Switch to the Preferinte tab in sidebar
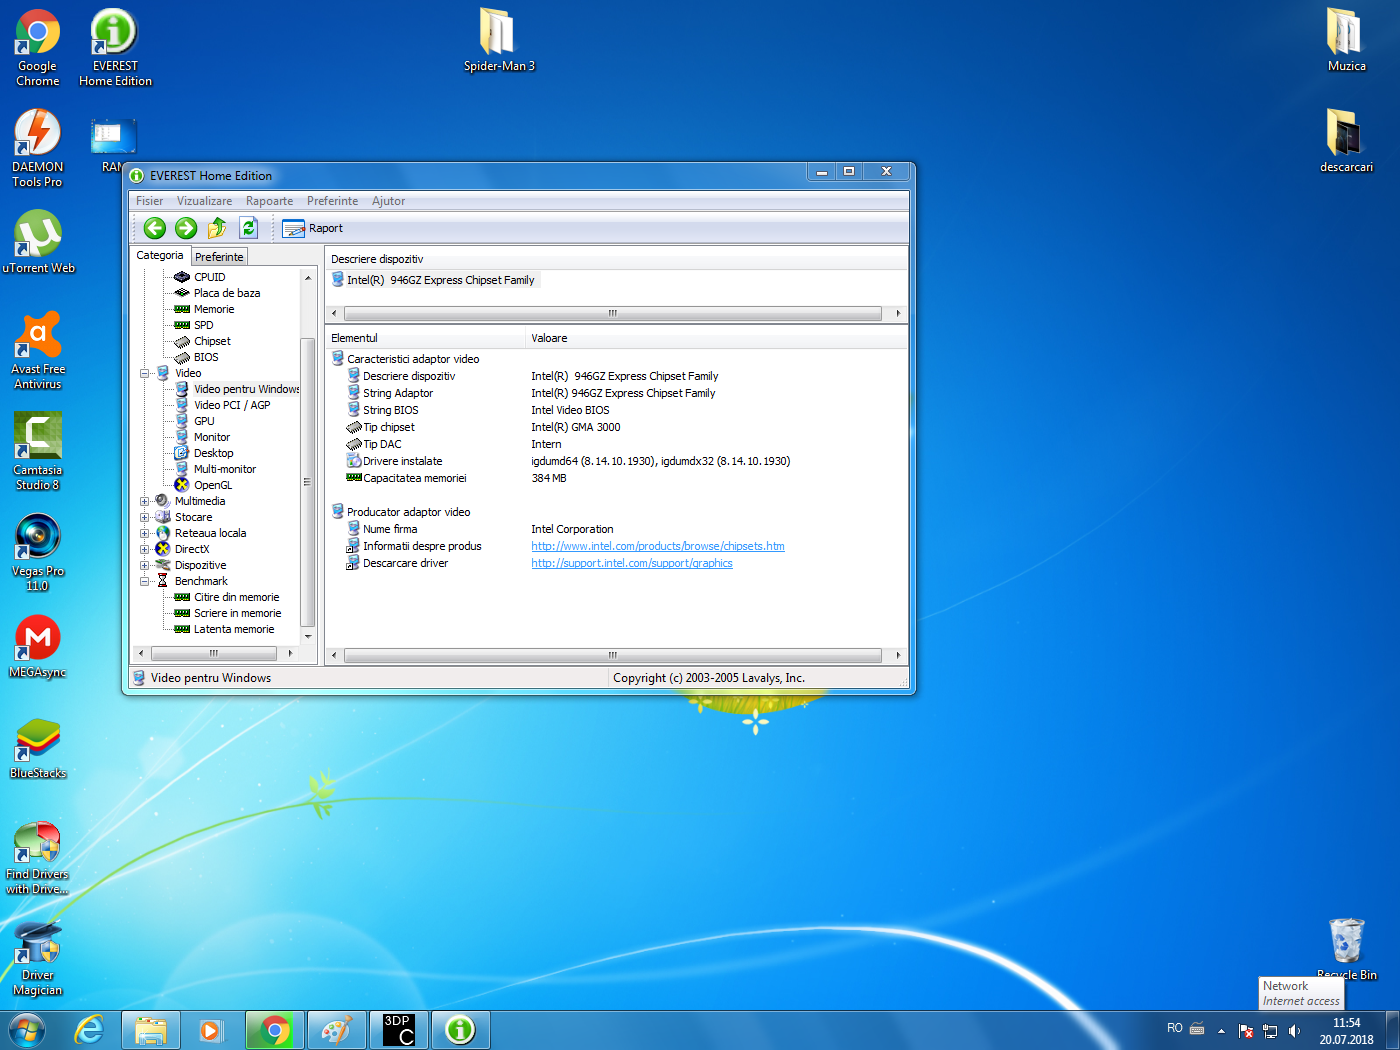Viewport: 1400px width, 1050px height. (x=219, y=257)
